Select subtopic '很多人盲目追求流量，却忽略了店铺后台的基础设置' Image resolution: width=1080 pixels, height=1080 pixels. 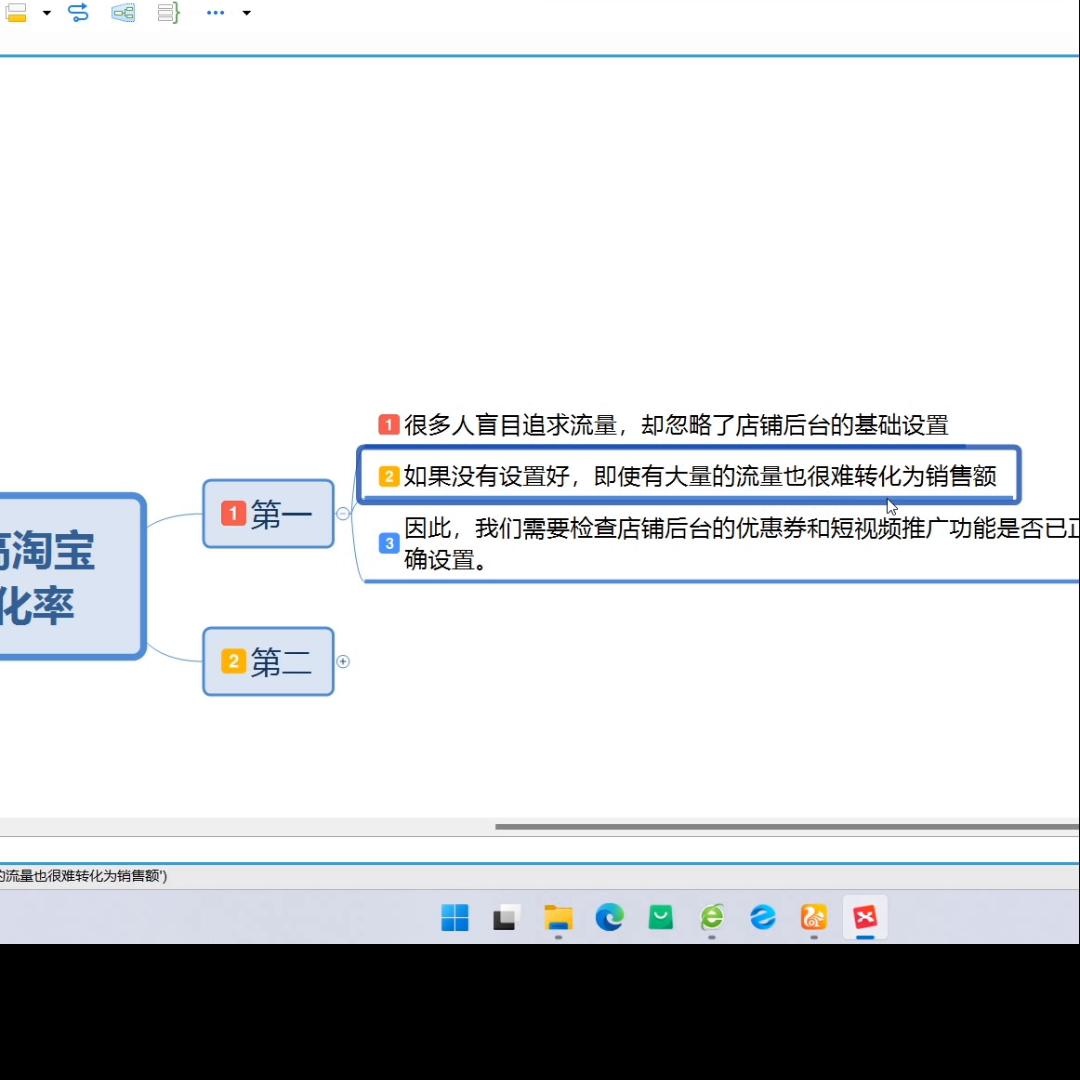click(x=664, y=425)
